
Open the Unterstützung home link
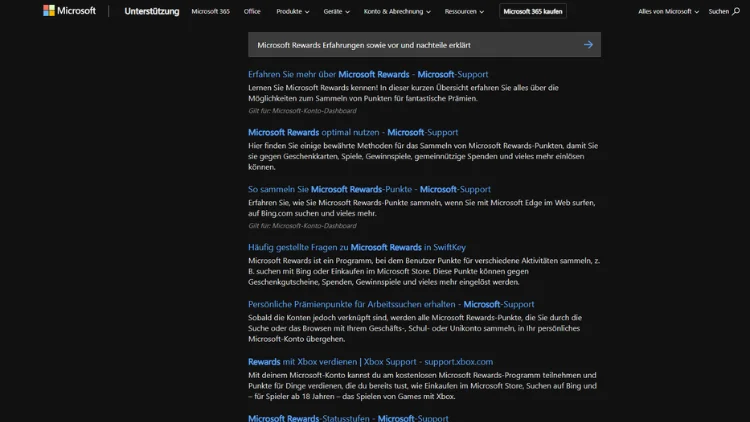click(152, 11)
